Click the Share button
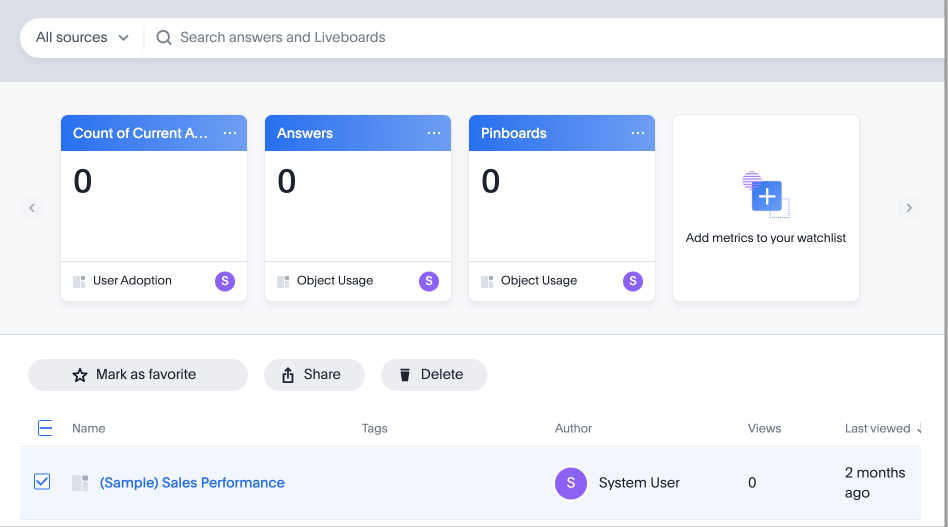The image size is (948, 527). pos(314,375)
